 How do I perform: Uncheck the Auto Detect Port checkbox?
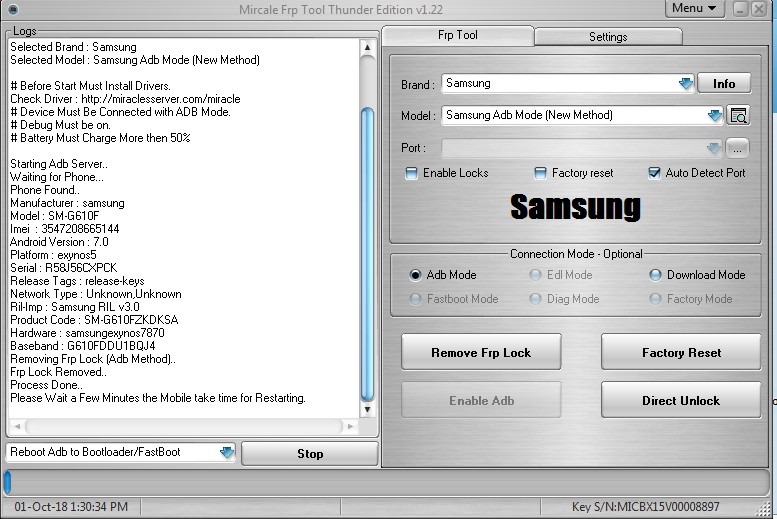click(654, 173)
